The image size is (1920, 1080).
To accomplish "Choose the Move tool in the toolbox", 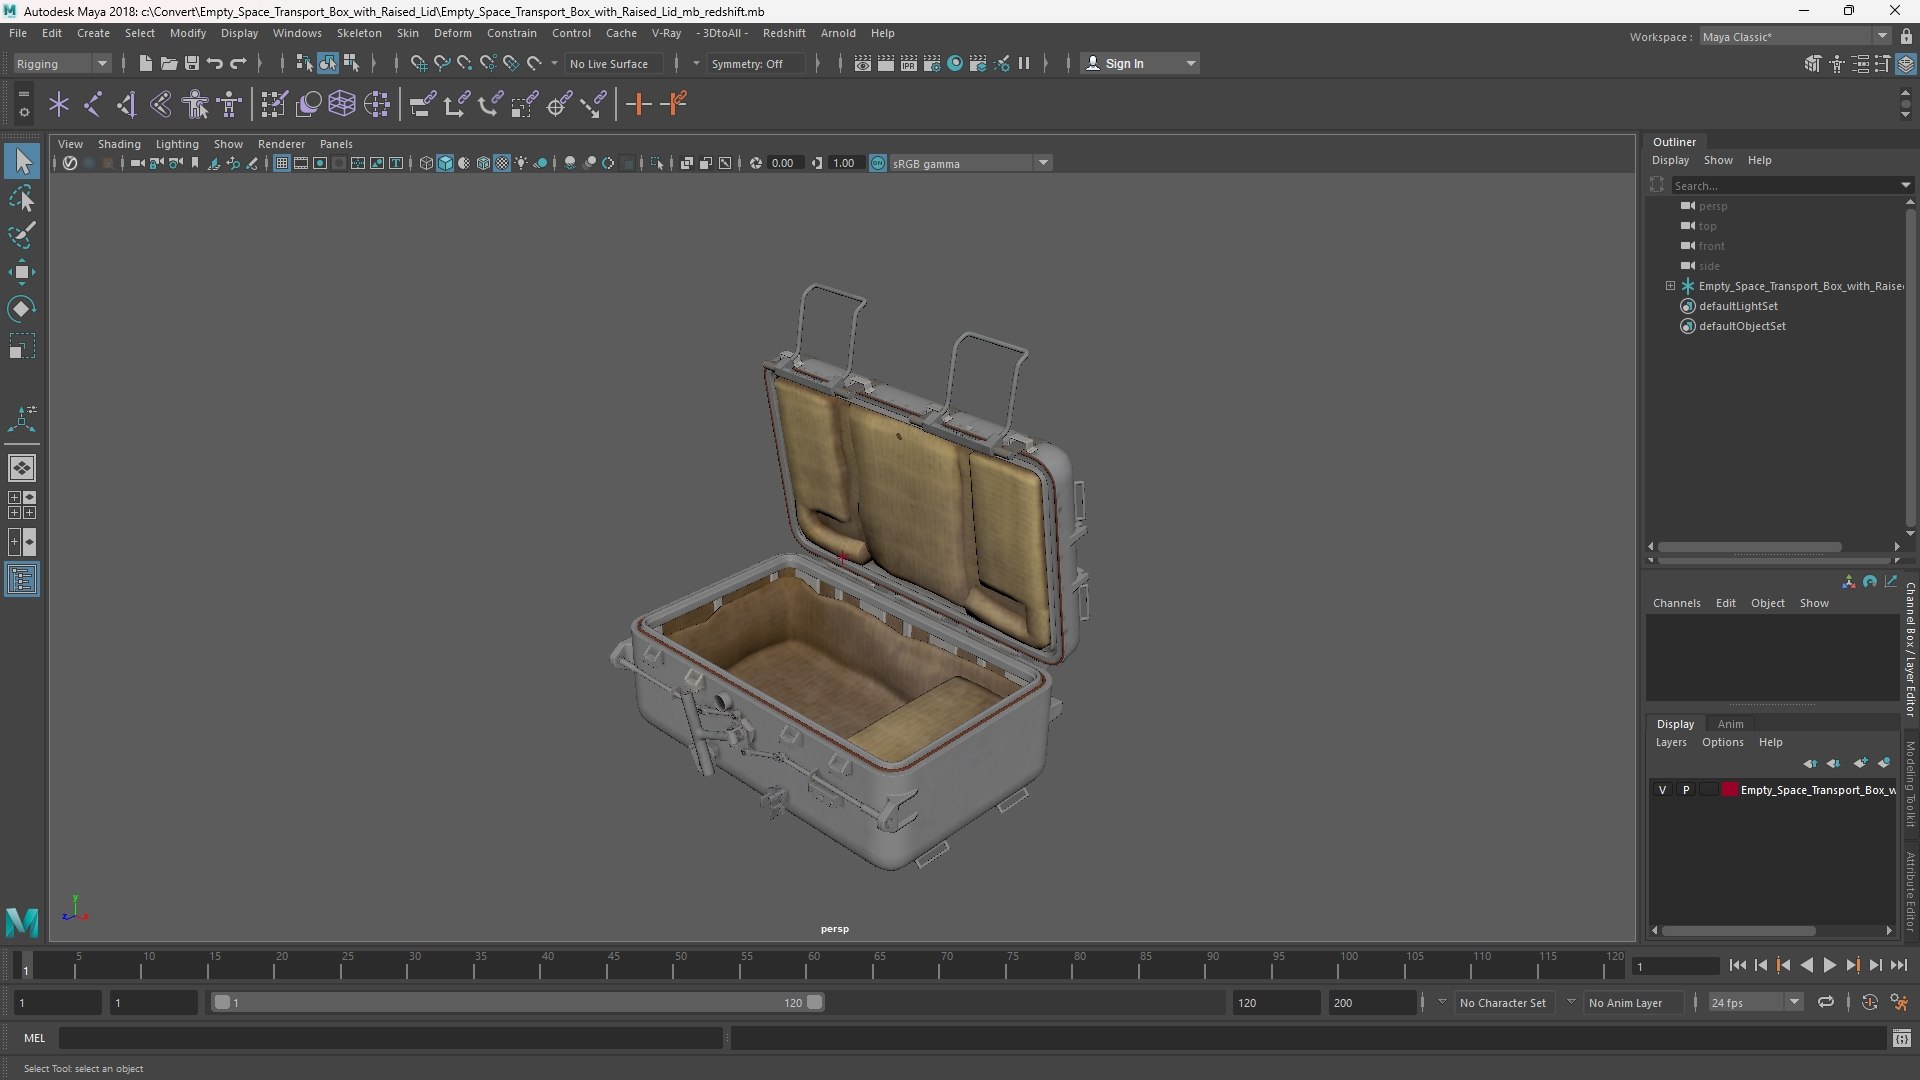I will [x=22, y=272].
